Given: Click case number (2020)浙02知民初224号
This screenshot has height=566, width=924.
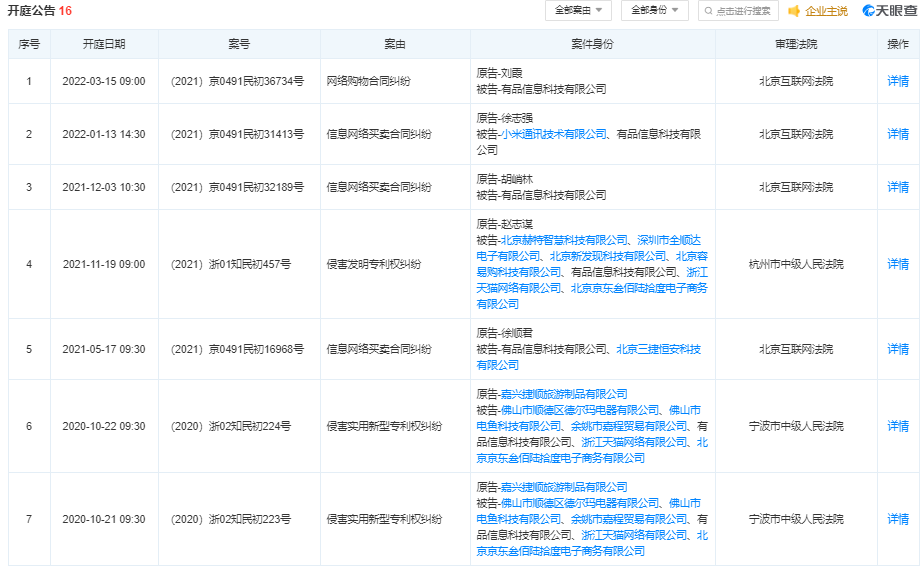Looking at the screenshot, I should click(231, 426).
